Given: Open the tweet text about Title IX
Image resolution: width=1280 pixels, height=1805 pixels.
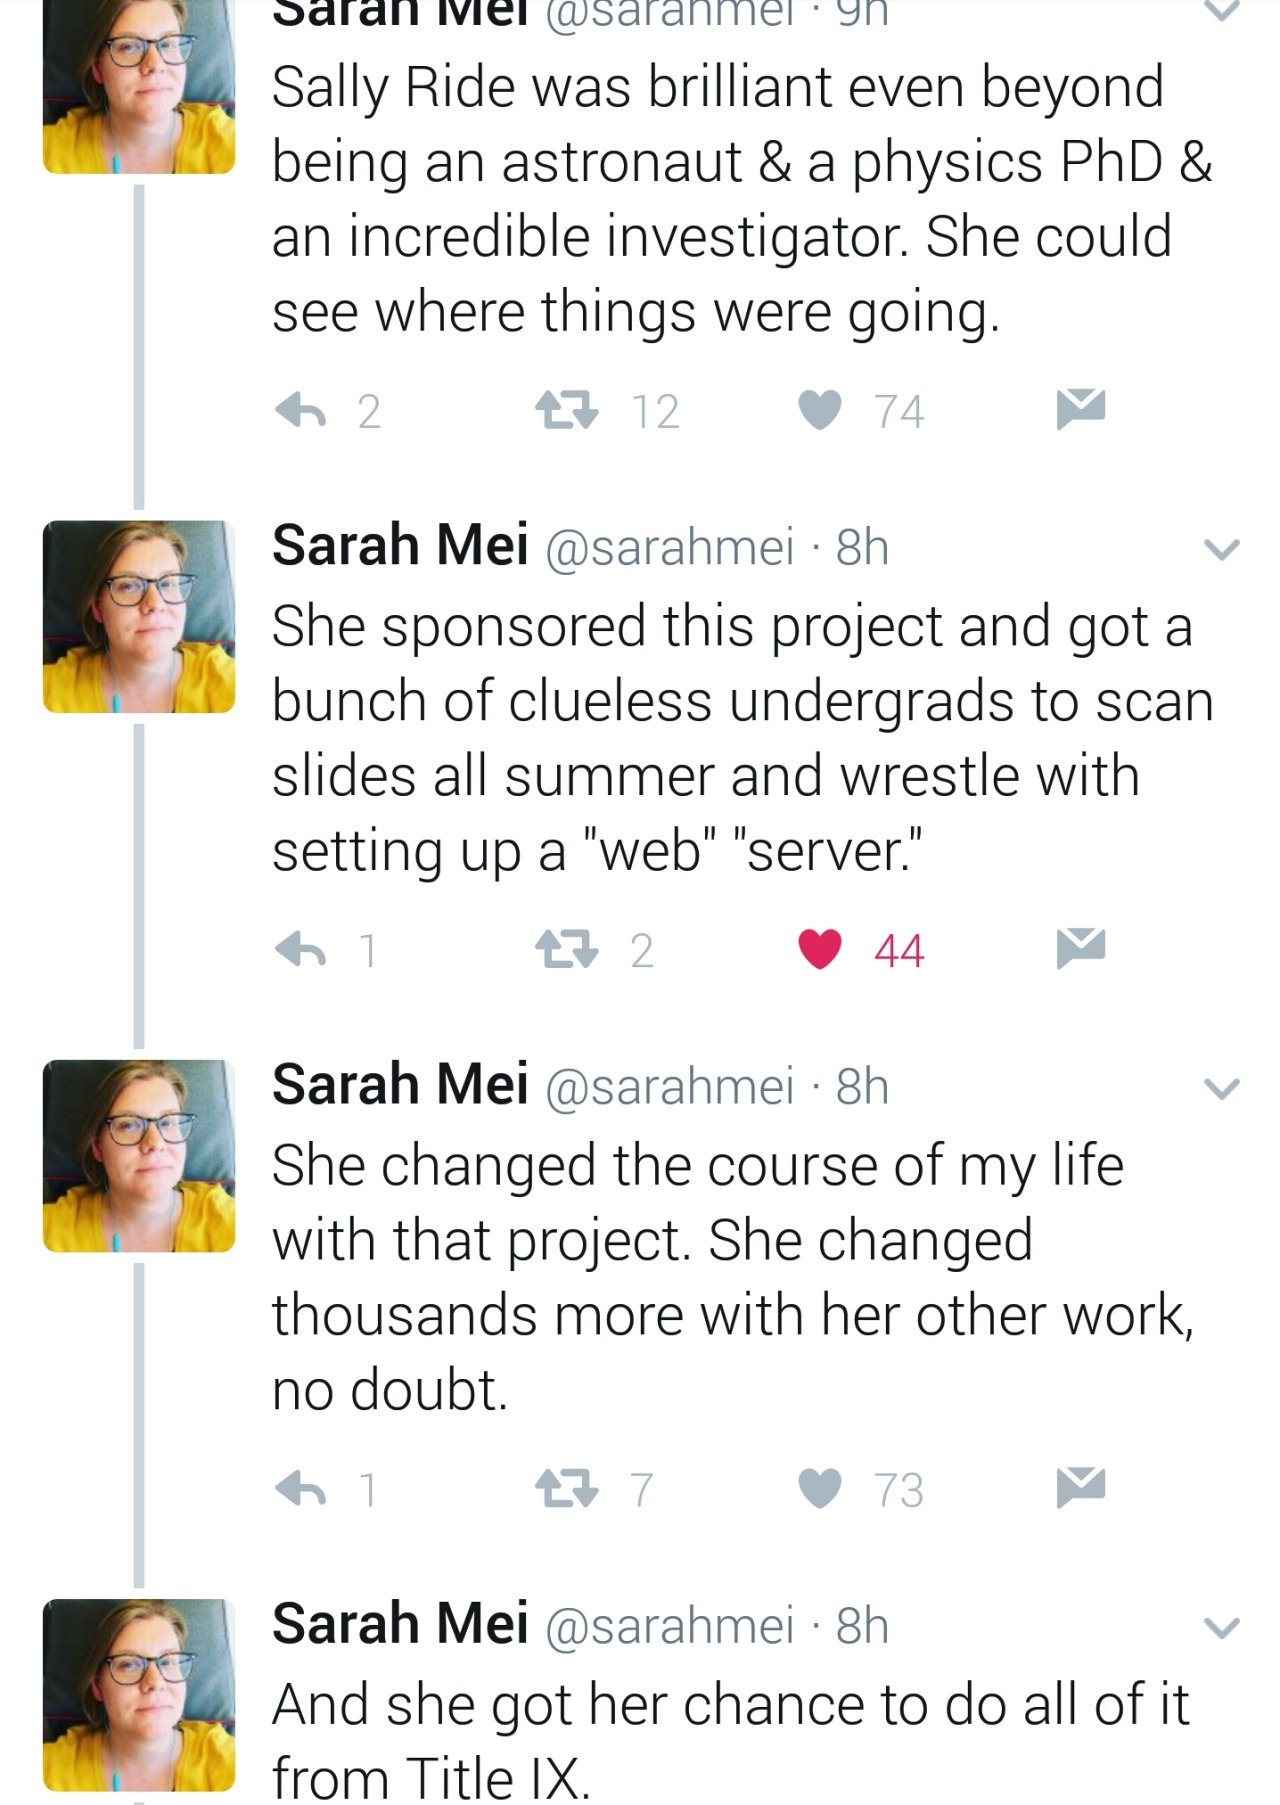Looking at the screenshot, I should click(x=730, y=1740).
